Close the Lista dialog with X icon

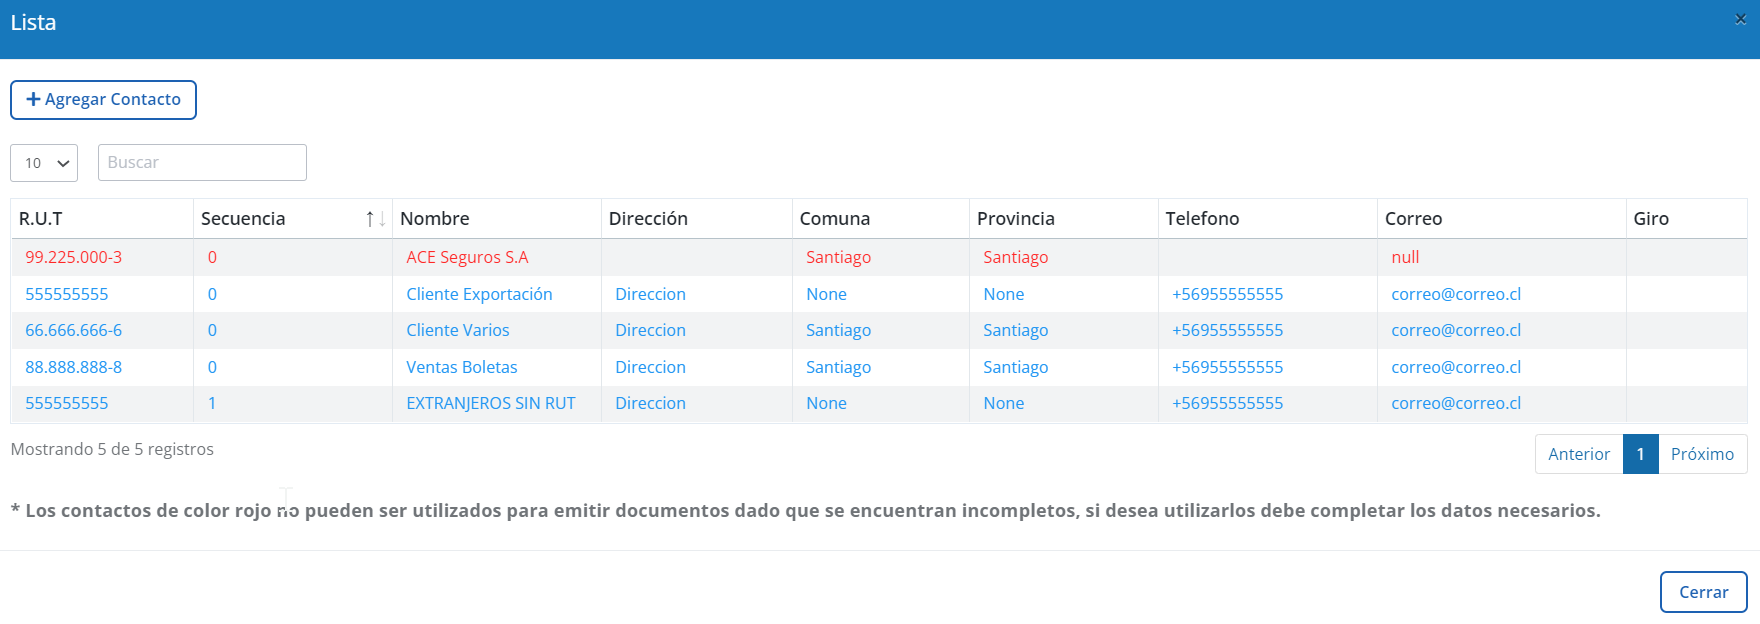pyautogui.click(x=1740, y=19)
